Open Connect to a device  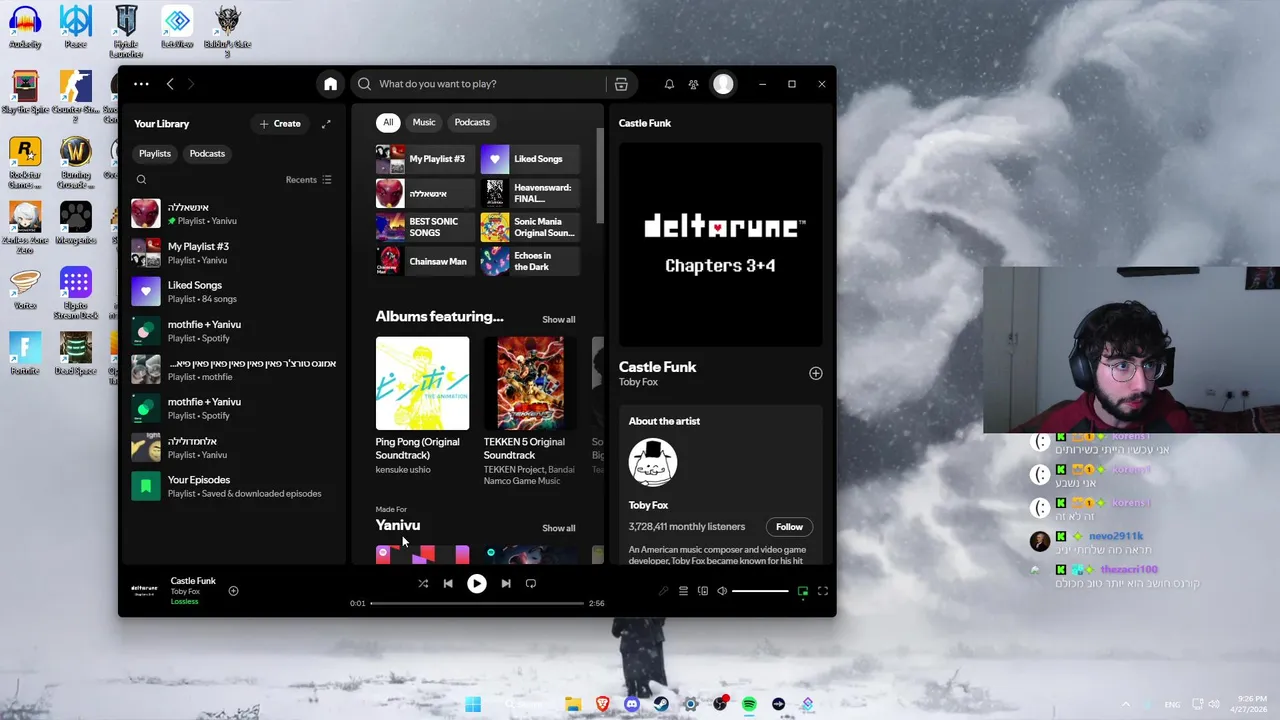point(703,591)
